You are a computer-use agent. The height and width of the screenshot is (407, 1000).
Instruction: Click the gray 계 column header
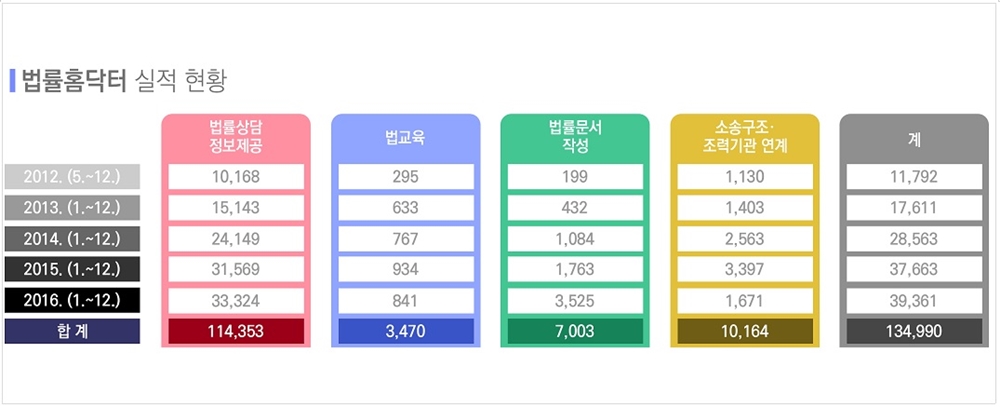point(914,137)
